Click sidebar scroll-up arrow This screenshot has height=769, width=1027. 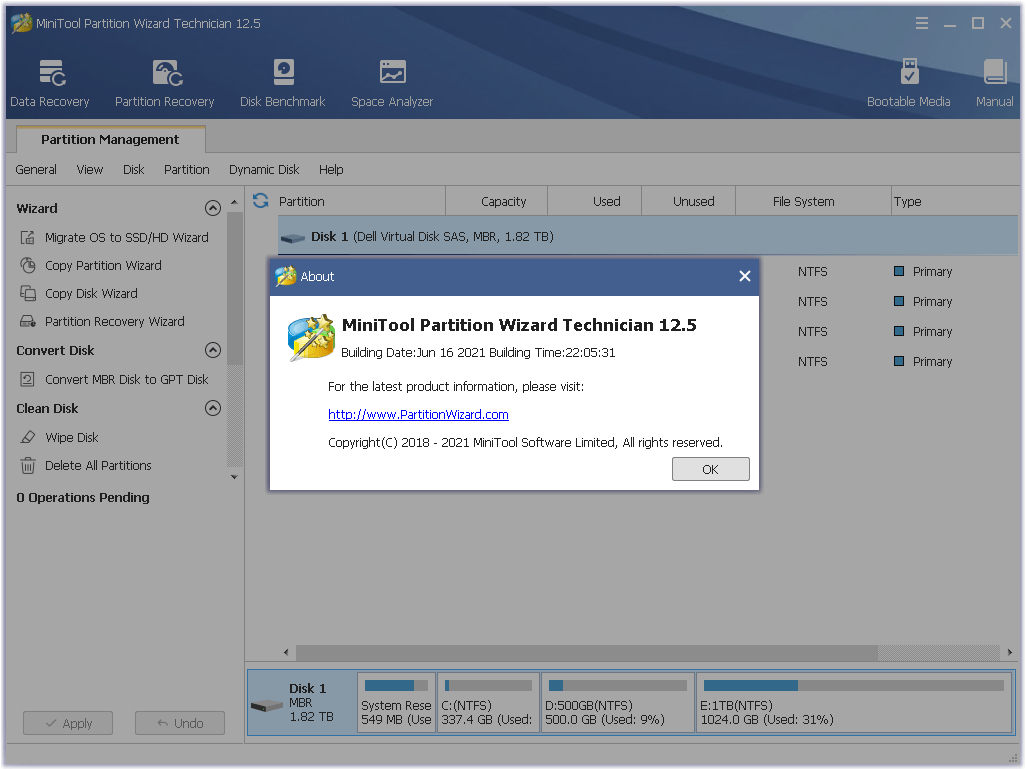tap(234, 202)
